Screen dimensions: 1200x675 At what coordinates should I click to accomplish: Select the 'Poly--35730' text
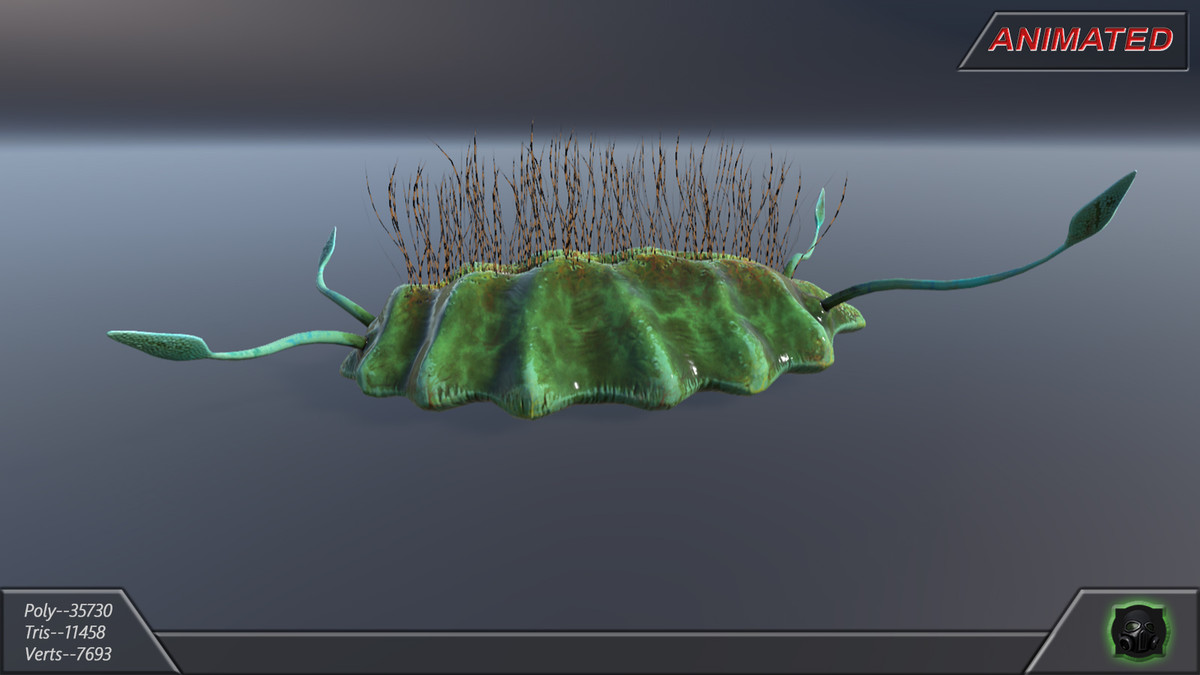click(68, 610)
